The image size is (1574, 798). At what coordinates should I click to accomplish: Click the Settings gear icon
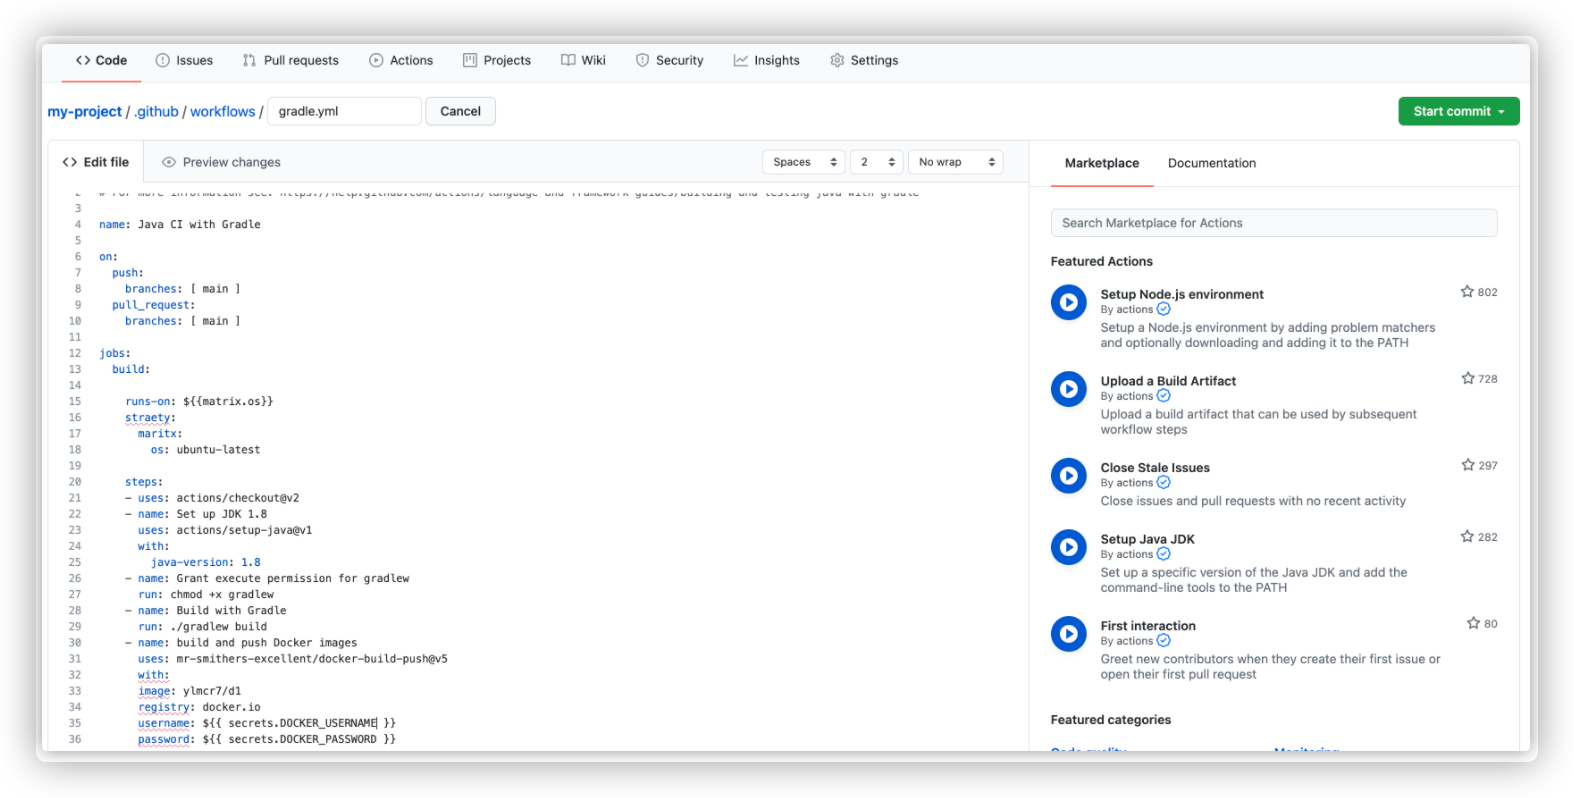[x=837, y=60]
